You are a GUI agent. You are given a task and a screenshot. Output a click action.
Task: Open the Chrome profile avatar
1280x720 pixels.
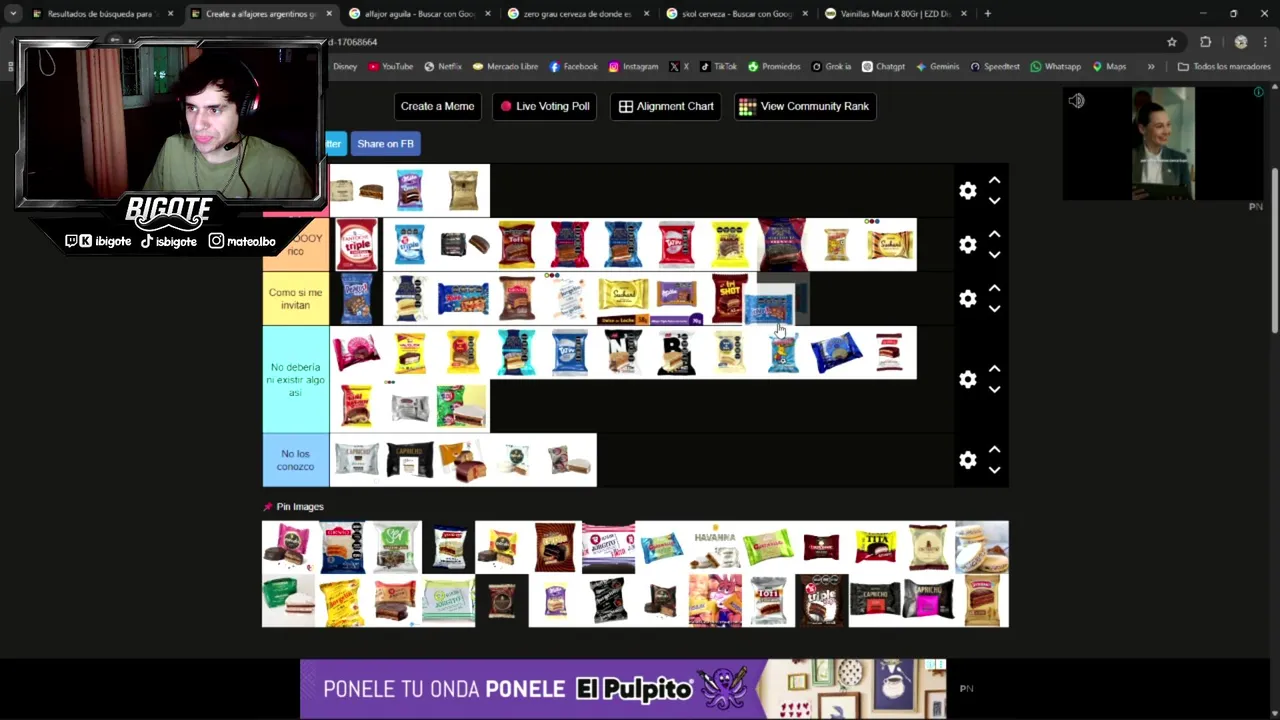tap(1241, 42)
